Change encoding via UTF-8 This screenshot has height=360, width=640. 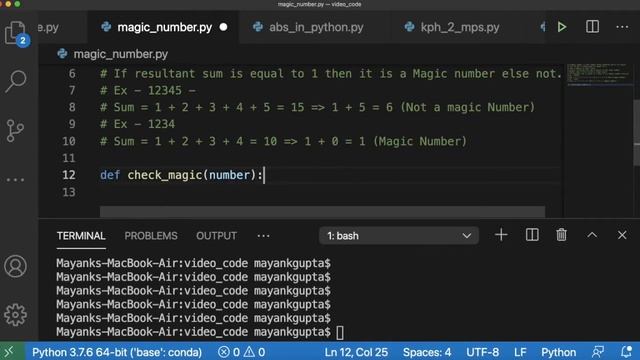pyautogui.click(x=482, y=352)
